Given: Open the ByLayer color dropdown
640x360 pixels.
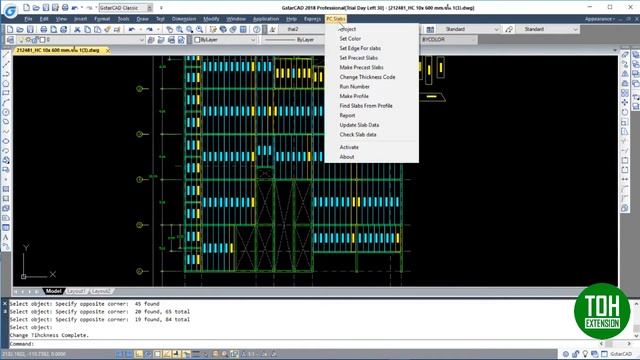Looking at the screenshot, I should [253, 40].
